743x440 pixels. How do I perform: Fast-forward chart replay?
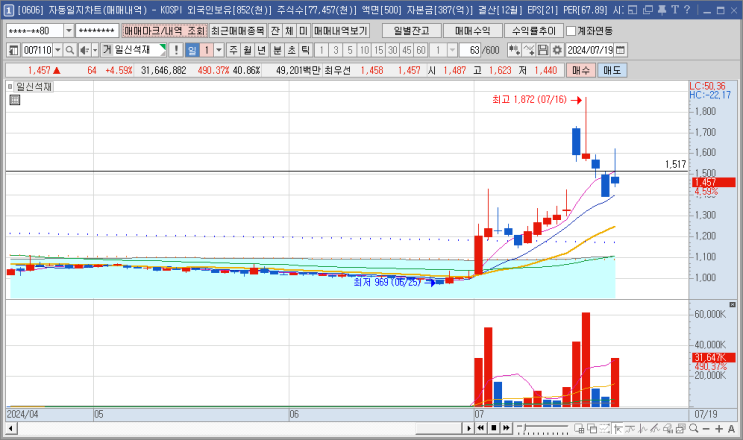[507, 428]
